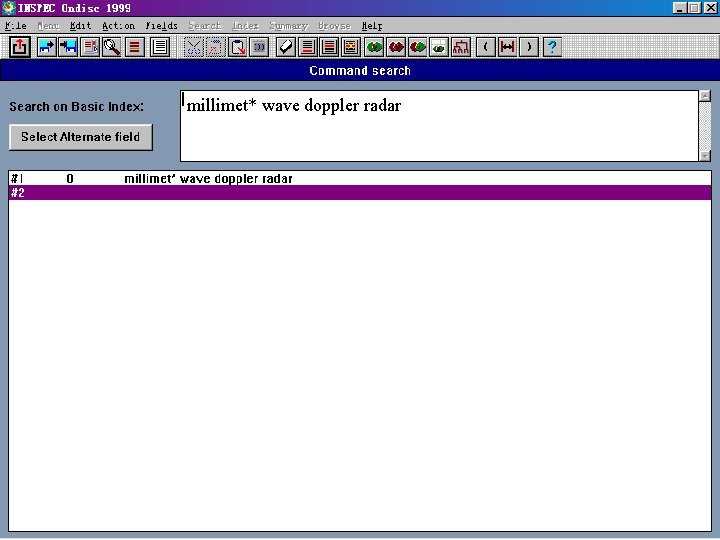Click the red-and-green circles NOT icon
The height and width of the screenshot is (540, 720).
tap(417, 47)
